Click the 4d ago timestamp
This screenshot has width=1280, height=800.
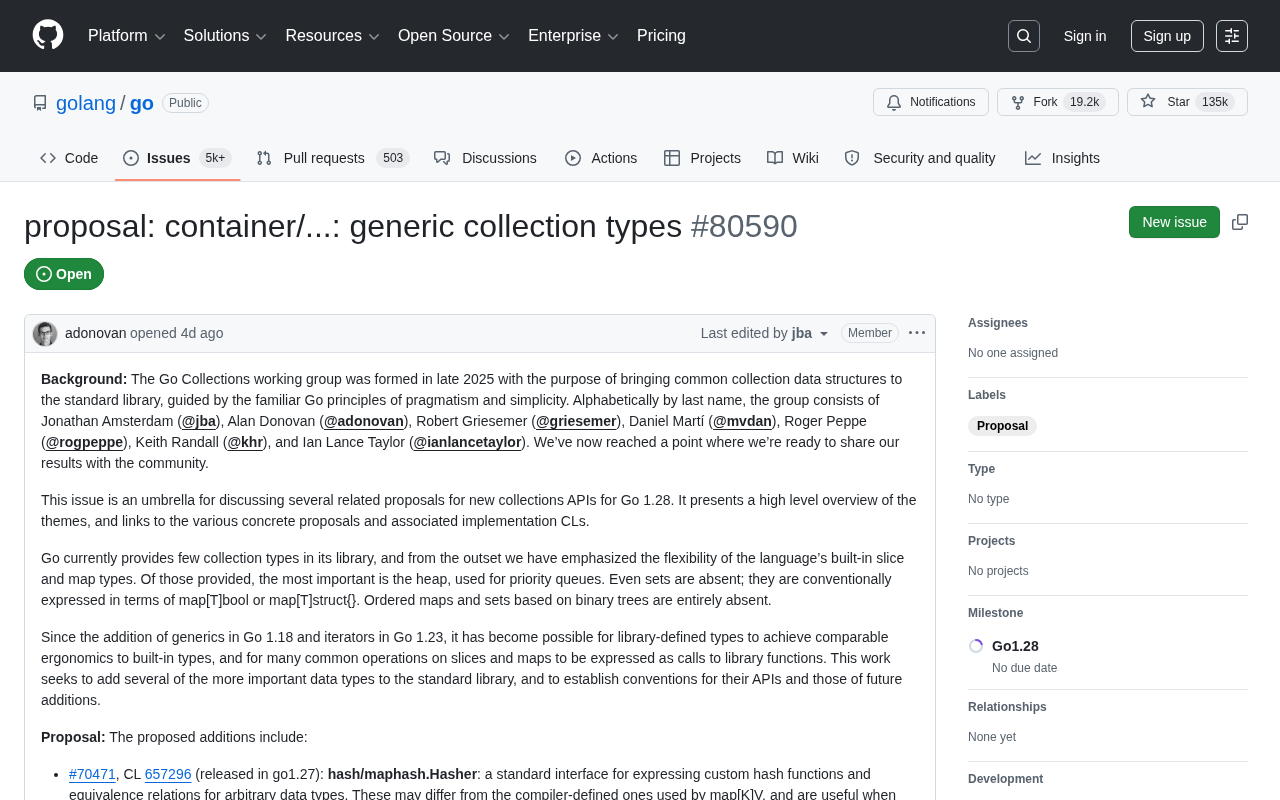tap(202, 333)
